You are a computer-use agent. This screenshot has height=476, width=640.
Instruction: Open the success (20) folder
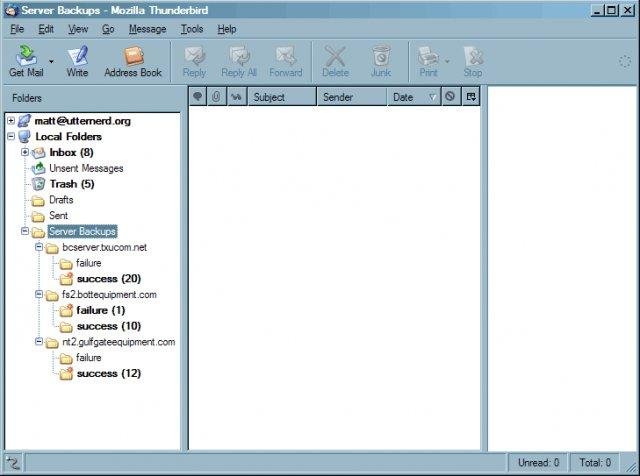coord(109,279)
